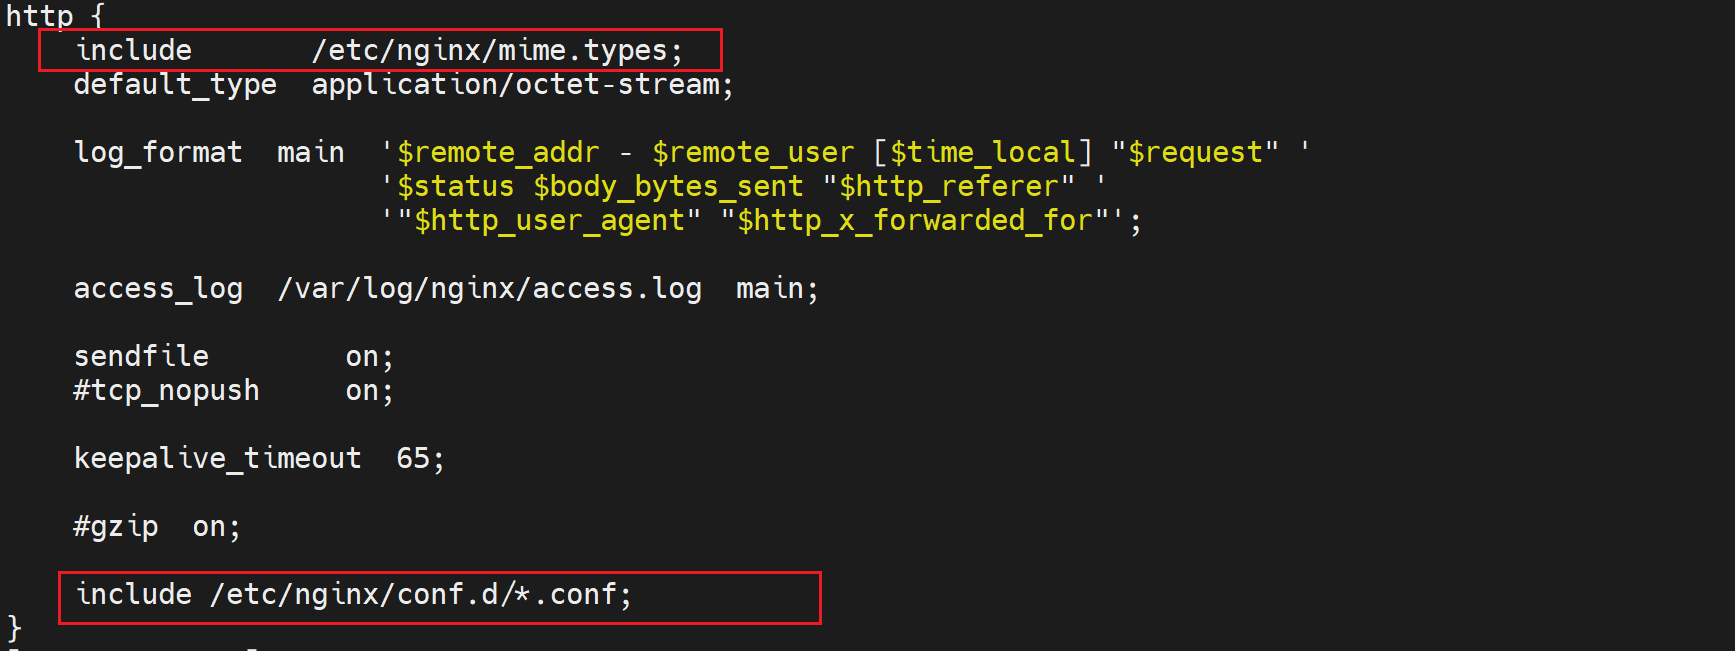Click the access_log directive

pyautogui.click(x=158, y=289)
